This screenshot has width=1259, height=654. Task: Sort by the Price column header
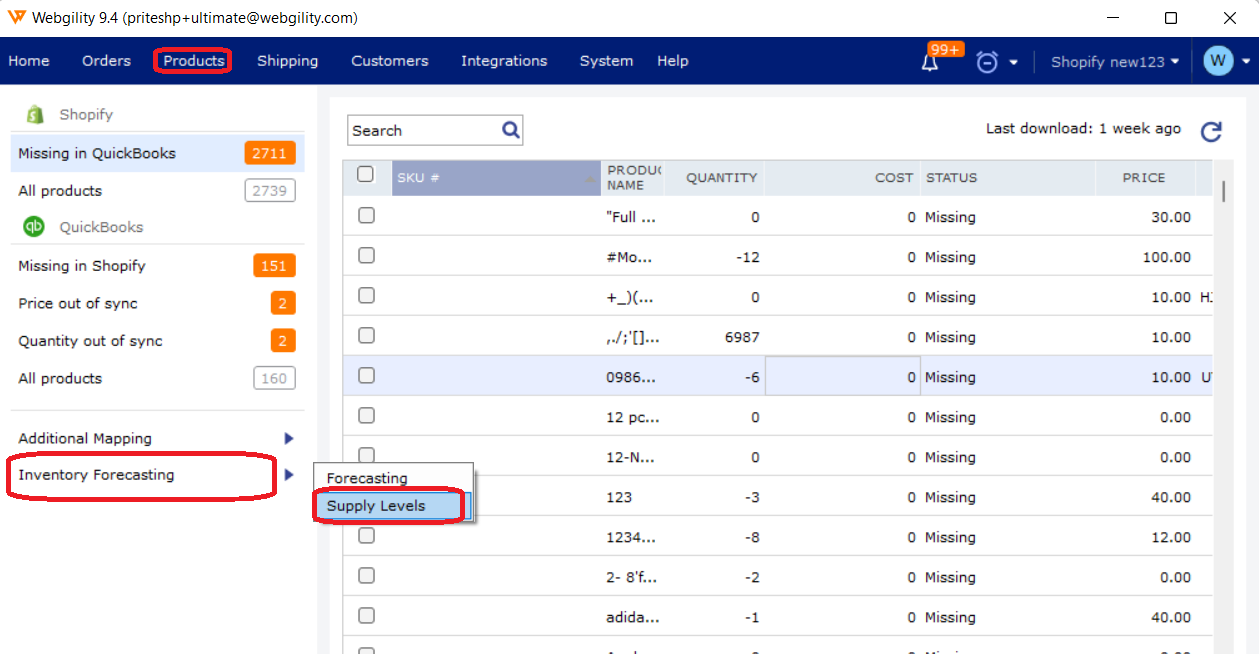coord(1144,178)
